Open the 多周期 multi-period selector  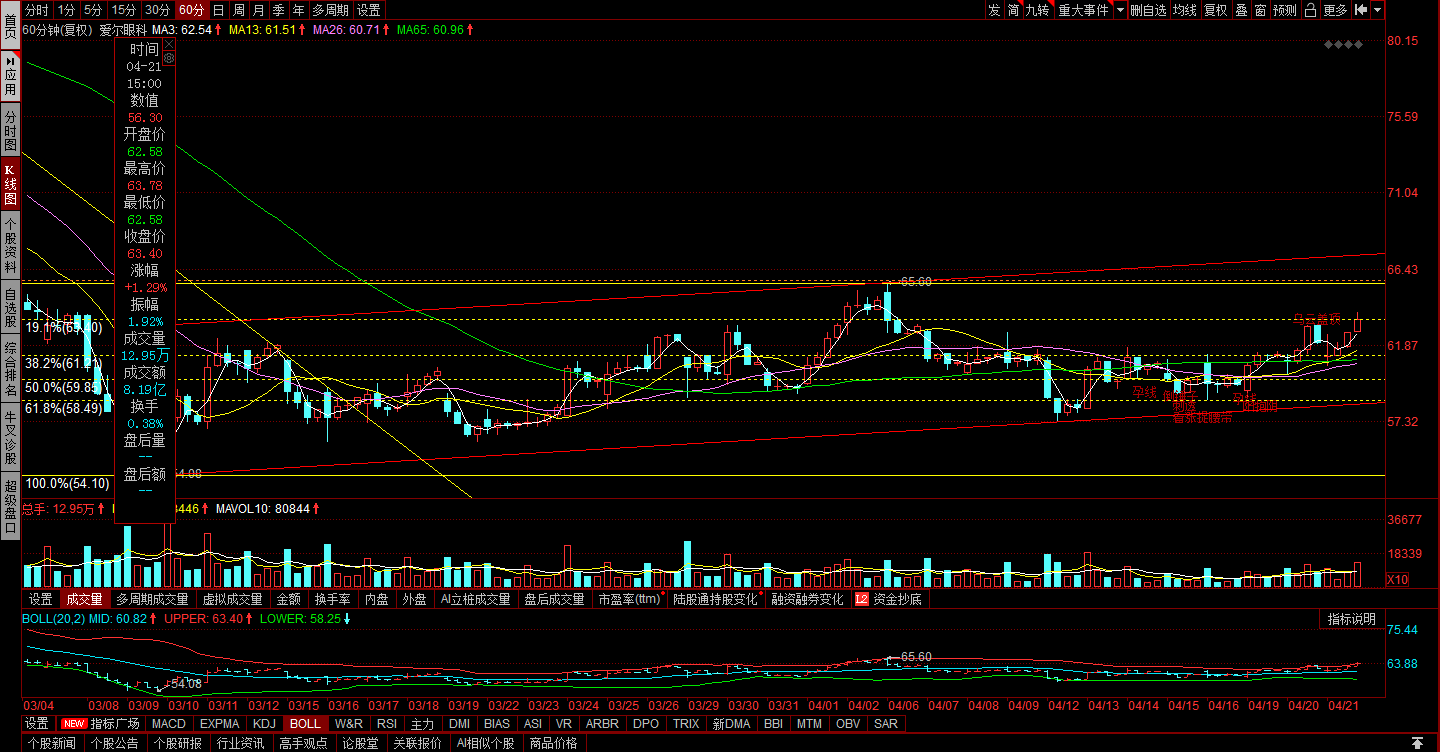[x=331, y=10]
